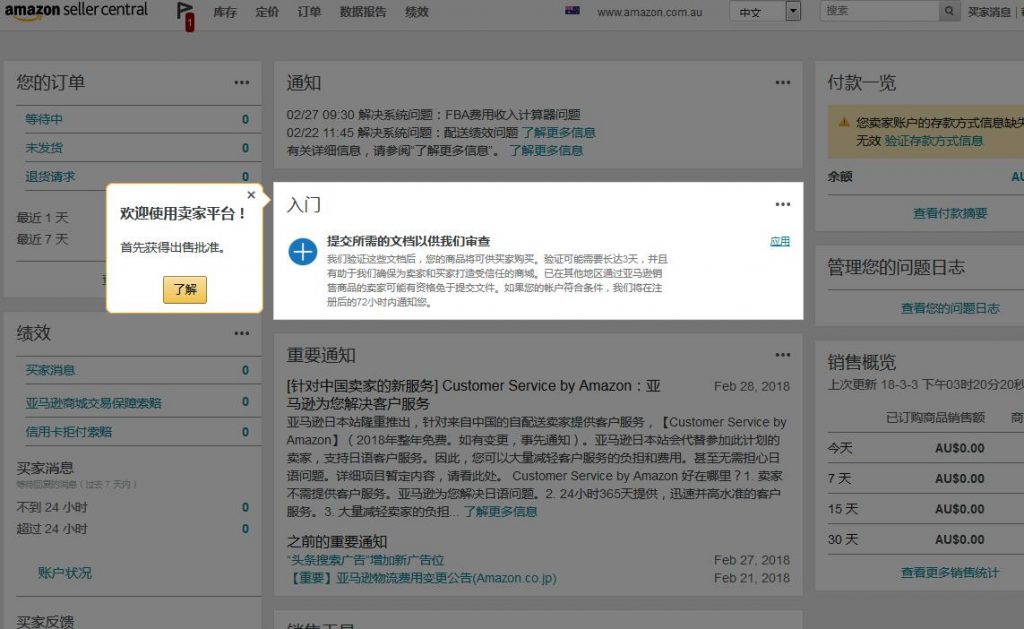Open the flag notifications icon

tap(185, 13)
